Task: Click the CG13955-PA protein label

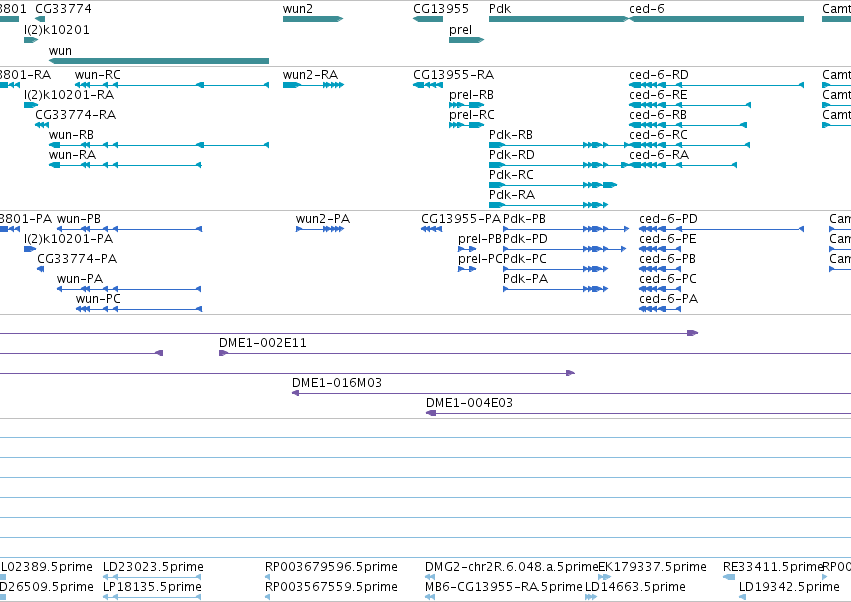Action: 461,219
